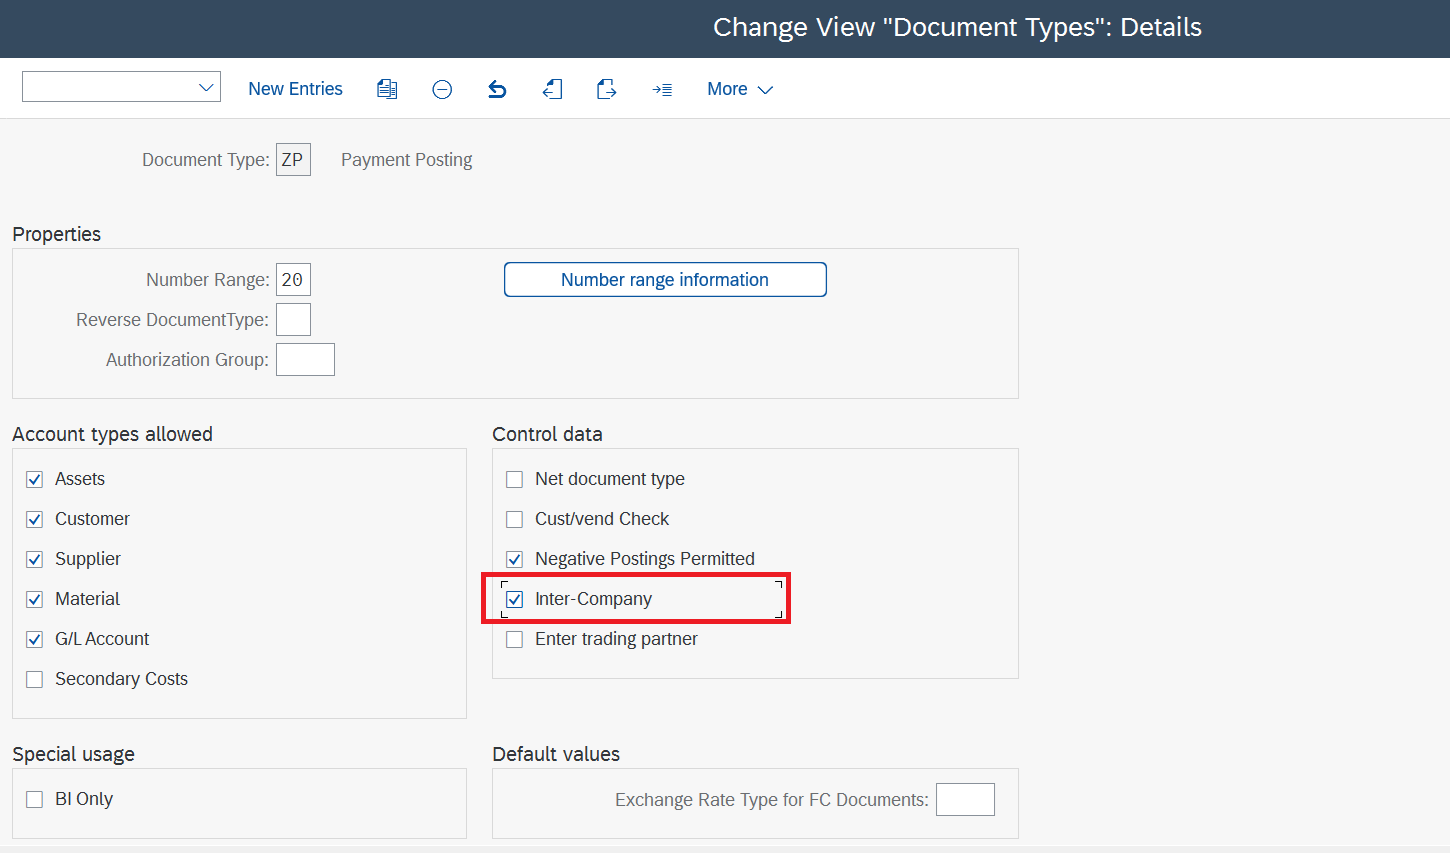The height and width of the screenshot is (853, 1450).
Task: Click the copy-as icon in toolbar
Action: 387,89
